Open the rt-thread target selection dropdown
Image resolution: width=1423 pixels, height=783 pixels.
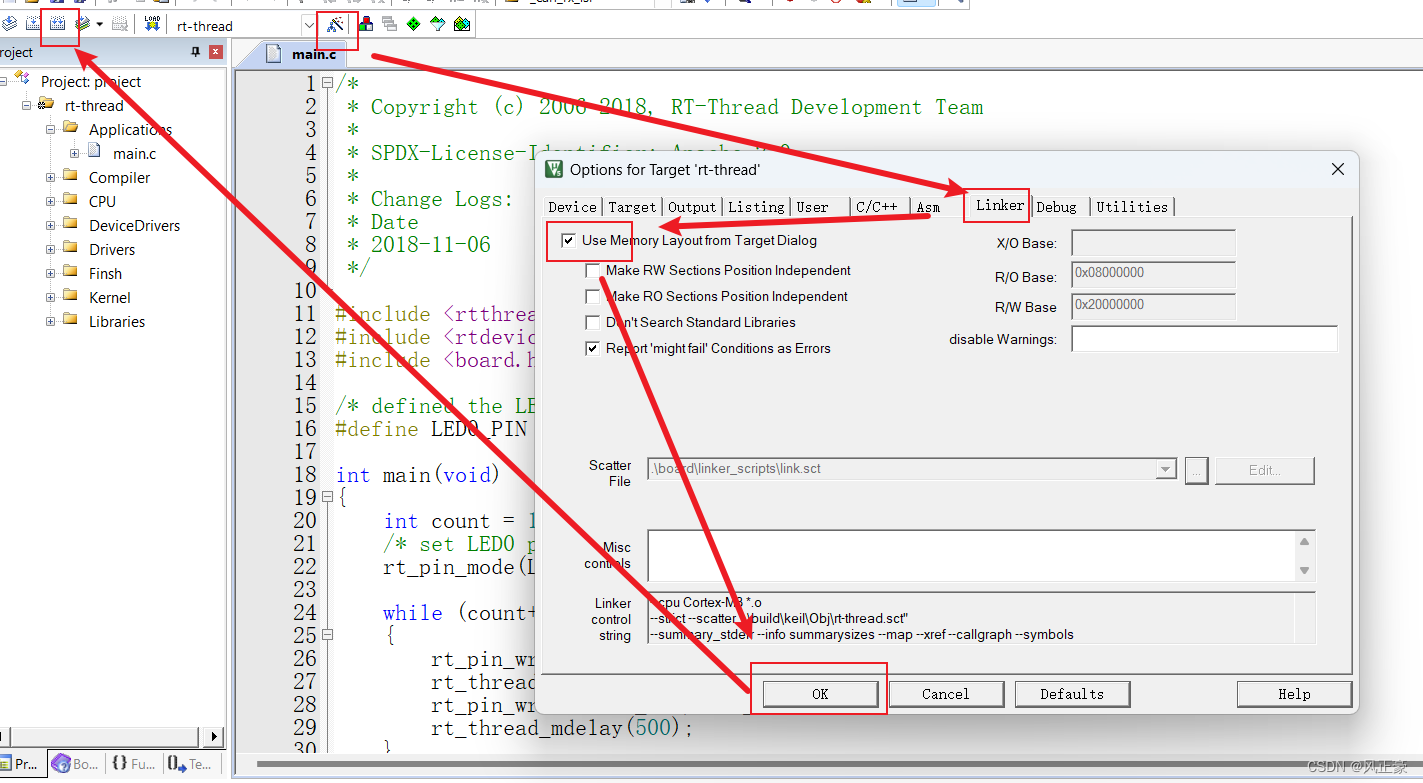click(x=307, y=25)
